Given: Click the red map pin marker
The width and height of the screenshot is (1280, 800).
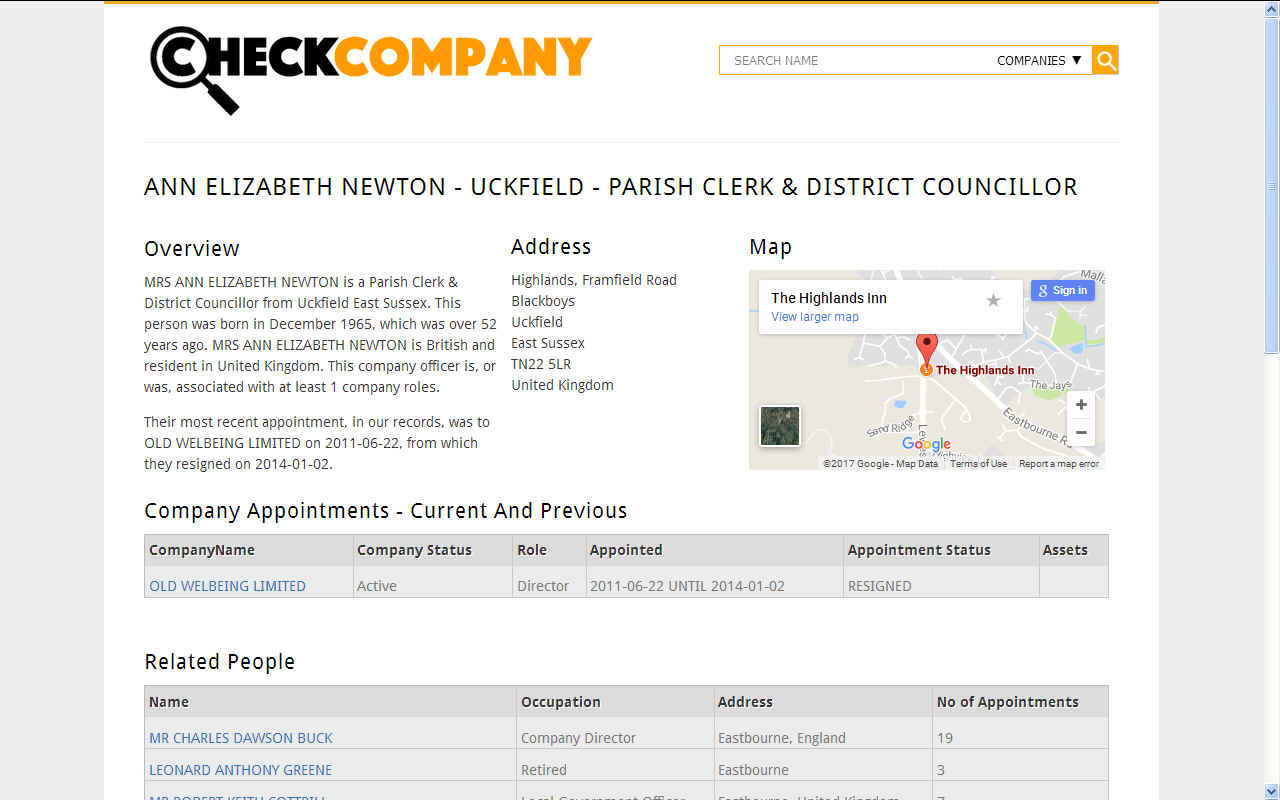Looking at the screenshot, I should coord(927,348).
